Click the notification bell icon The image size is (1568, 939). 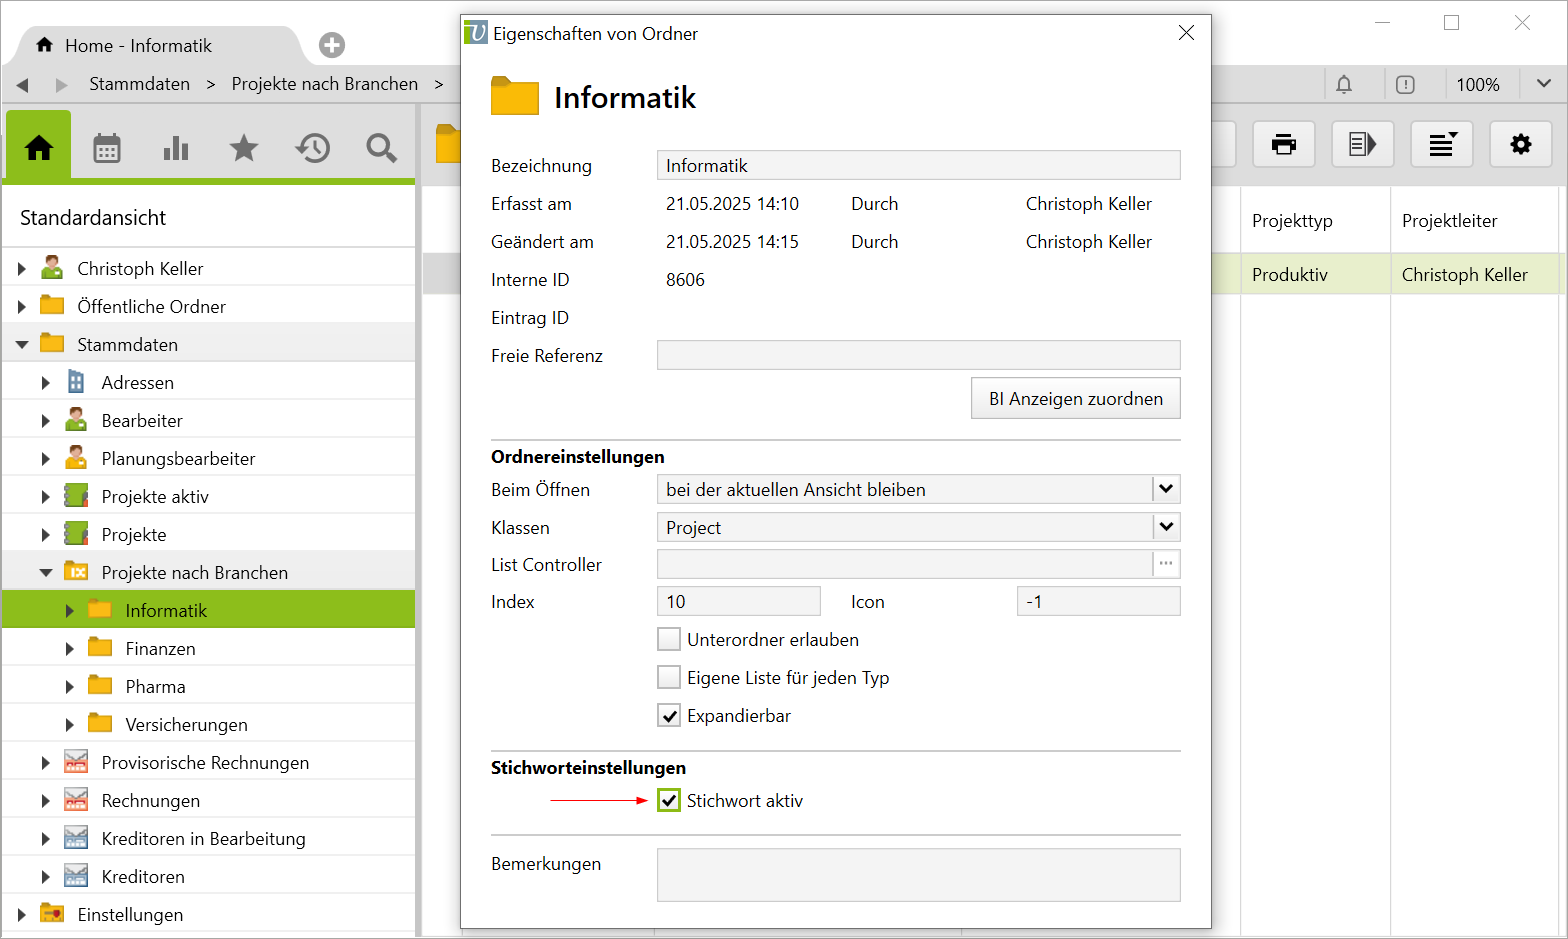1344,85
